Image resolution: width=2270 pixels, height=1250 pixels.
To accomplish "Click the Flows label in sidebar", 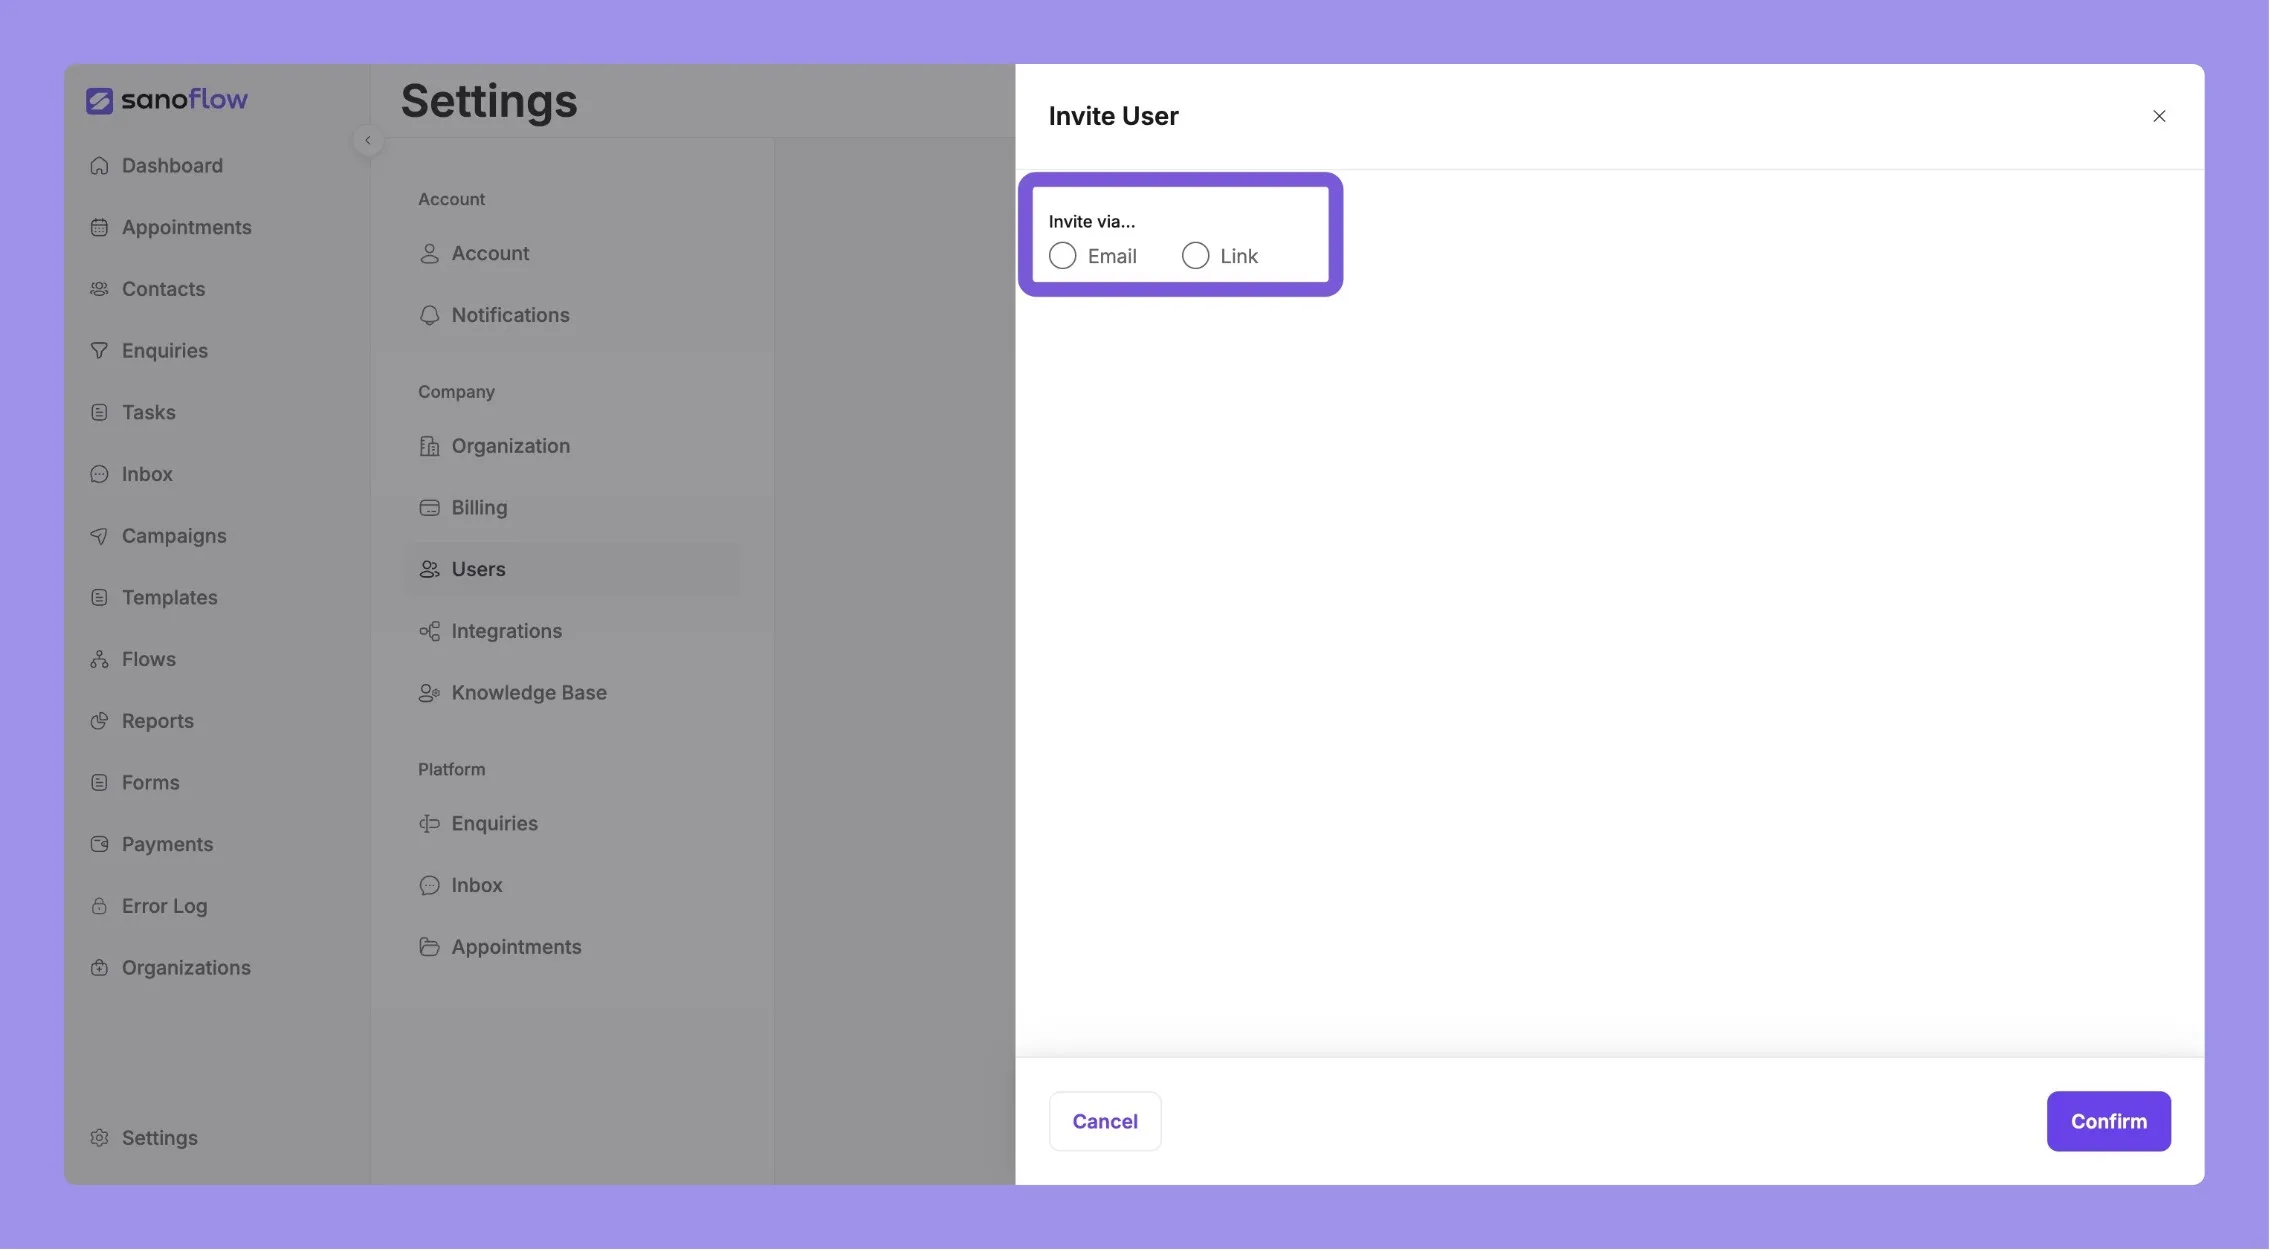I will (148, 660).
